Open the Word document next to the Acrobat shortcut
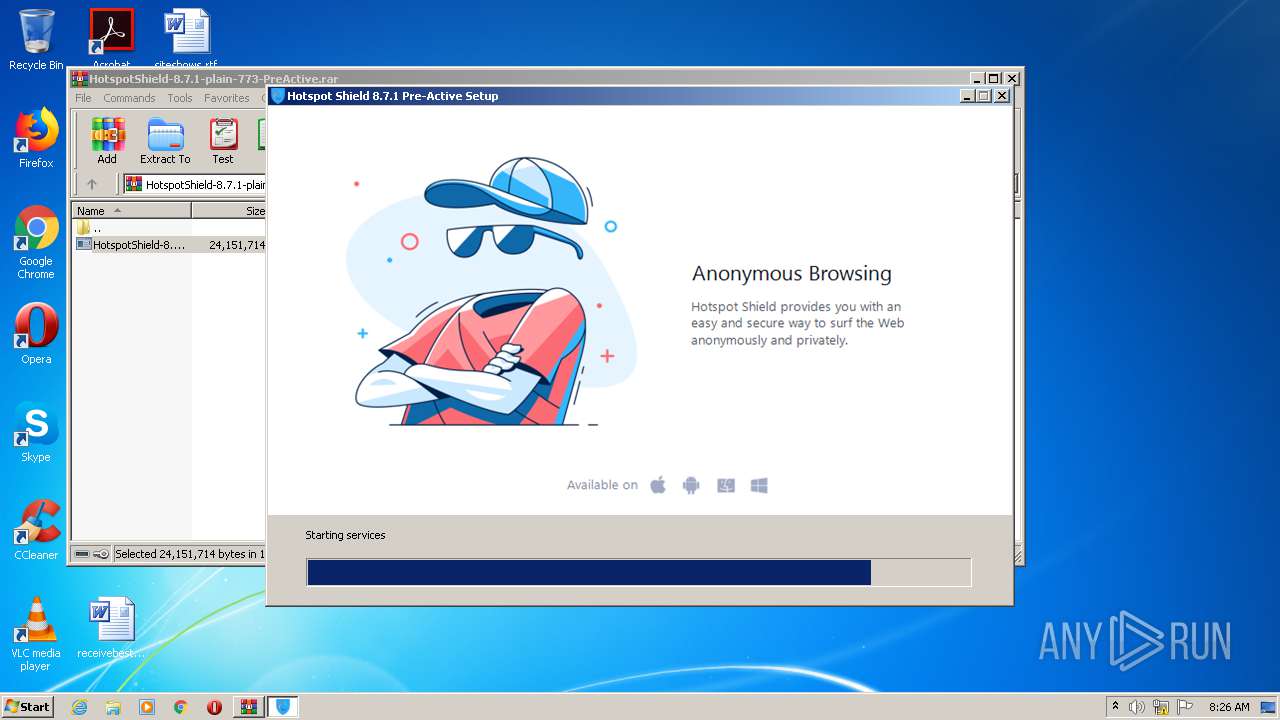 pos(186,36)
